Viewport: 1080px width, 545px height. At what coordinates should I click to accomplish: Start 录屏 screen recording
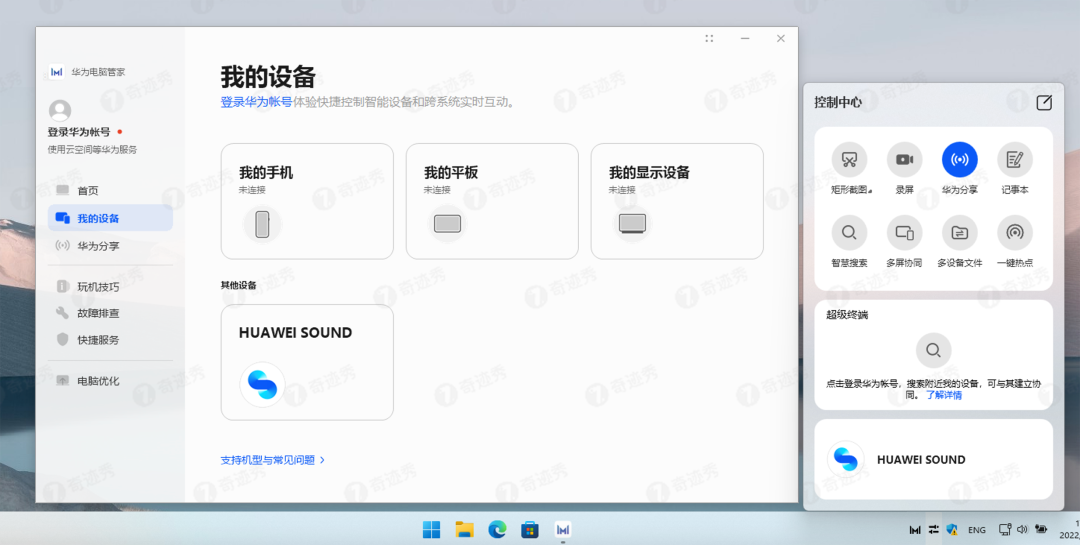point(904,160)
